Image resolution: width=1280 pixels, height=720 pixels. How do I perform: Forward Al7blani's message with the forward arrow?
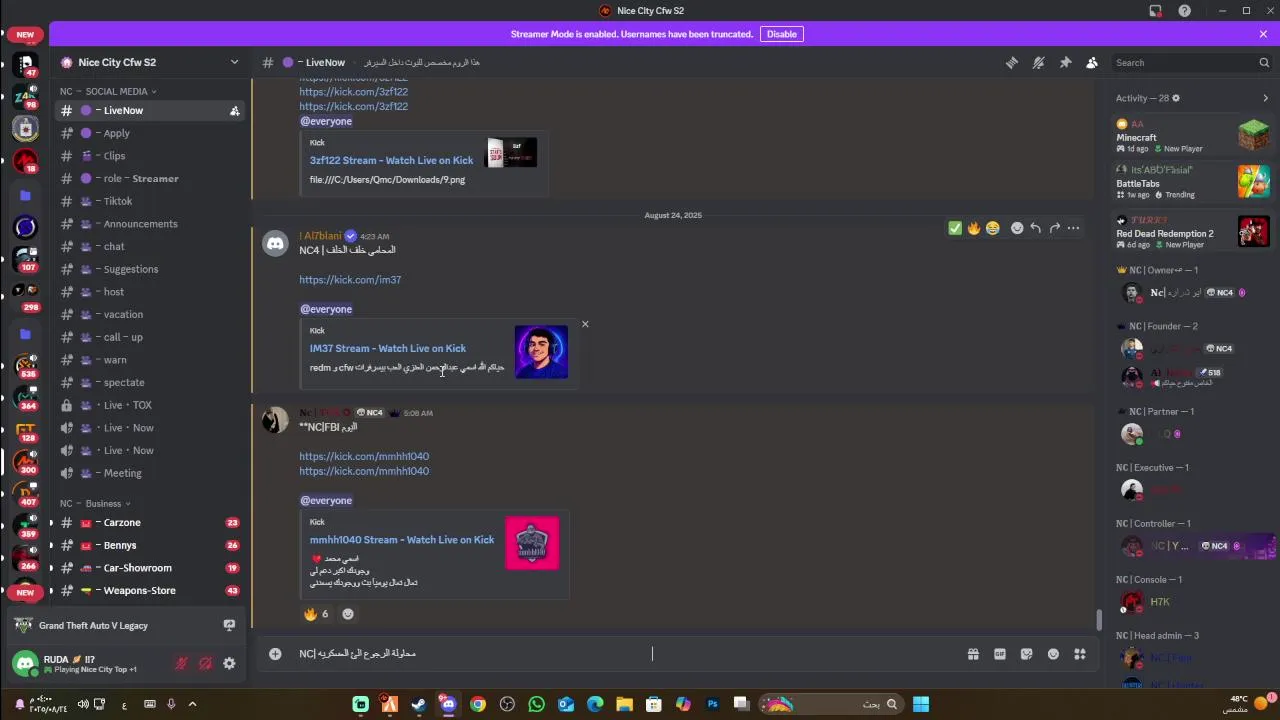tap(1054, 228)
